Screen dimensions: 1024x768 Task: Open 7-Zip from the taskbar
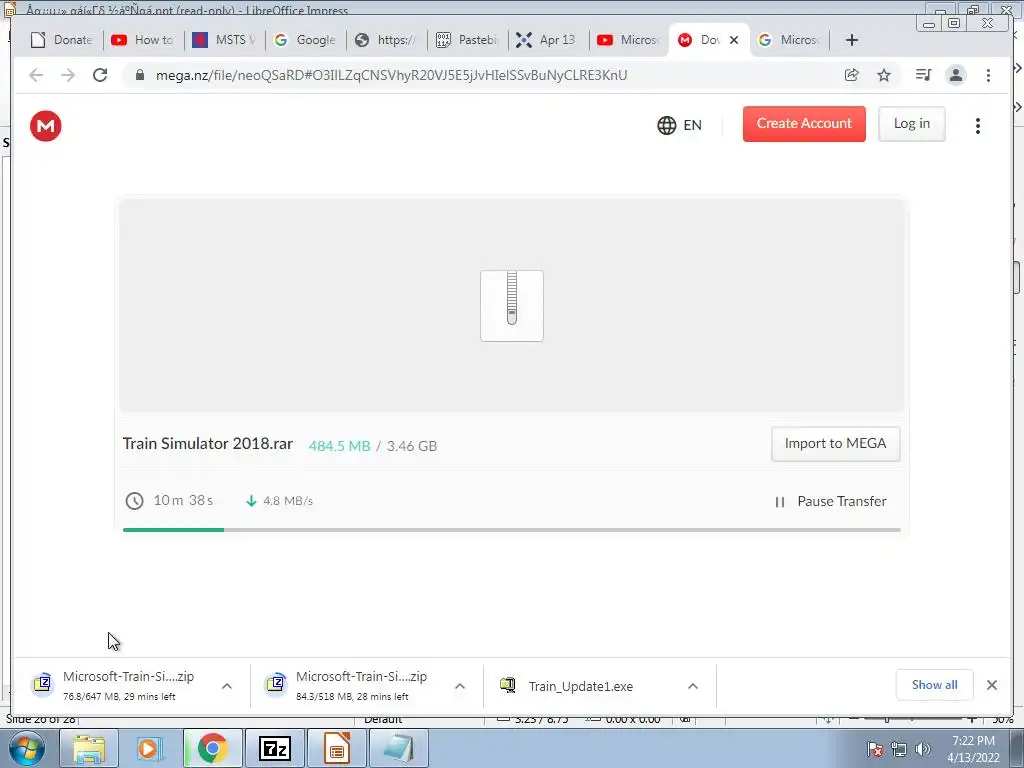point(274,748)
